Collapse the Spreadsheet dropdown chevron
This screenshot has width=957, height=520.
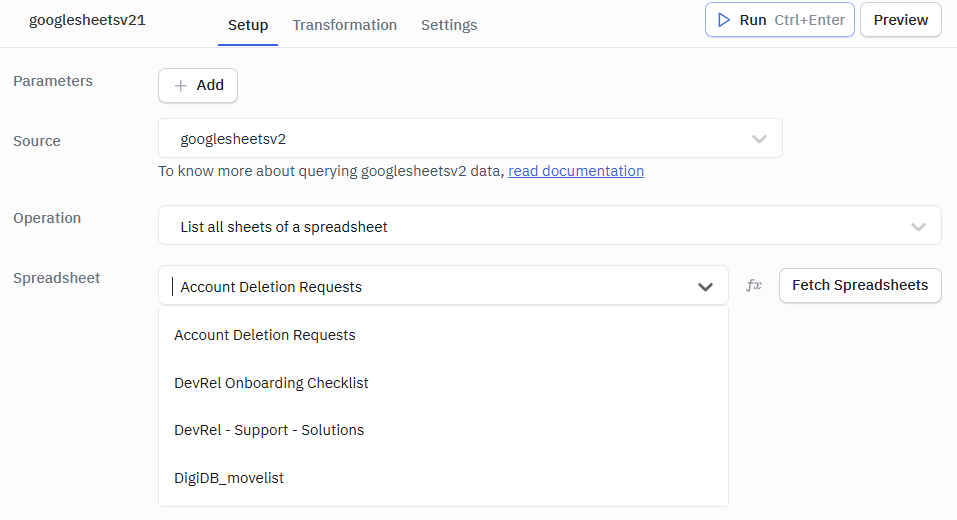tap(705, 286)
